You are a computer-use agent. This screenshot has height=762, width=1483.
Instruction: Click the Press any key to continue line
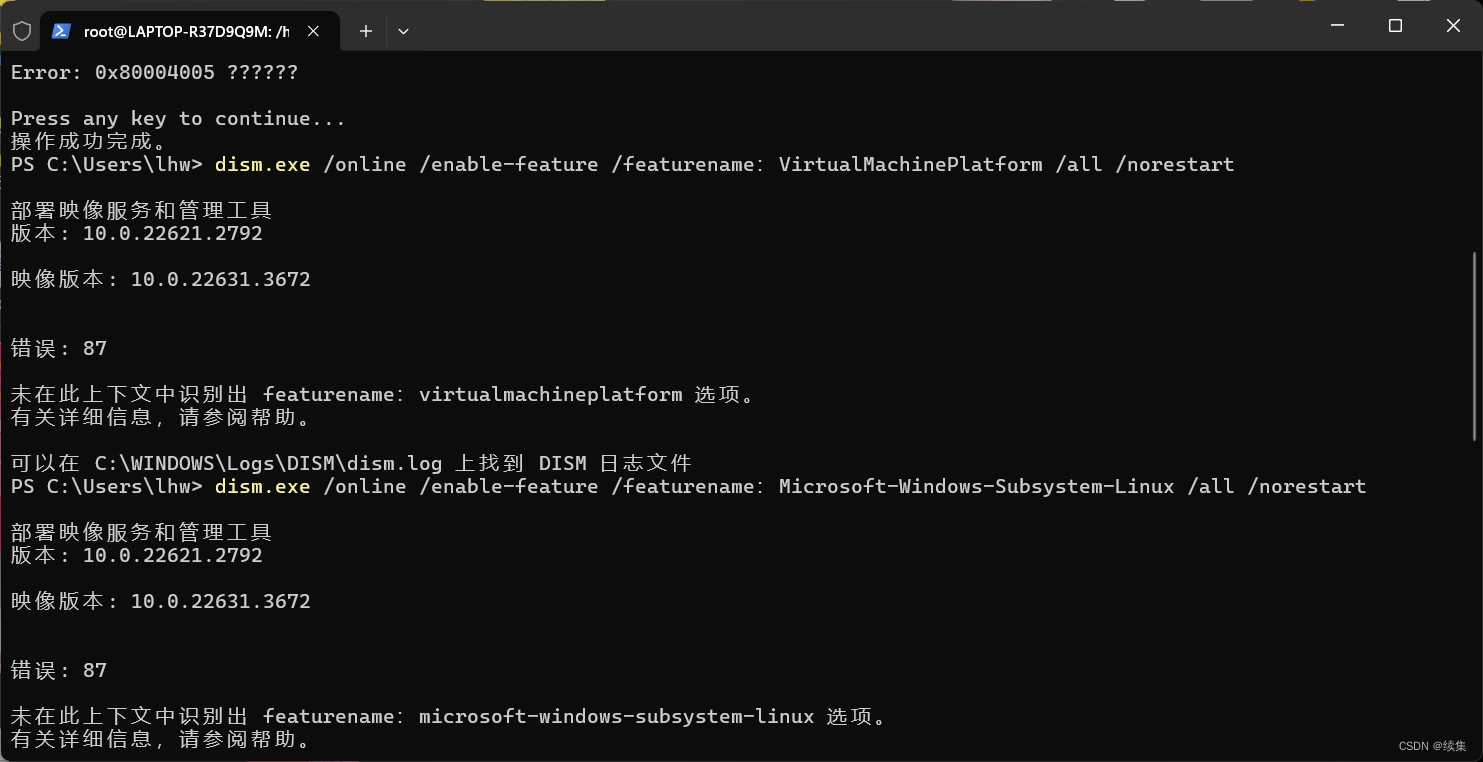(x=176, y=118)
